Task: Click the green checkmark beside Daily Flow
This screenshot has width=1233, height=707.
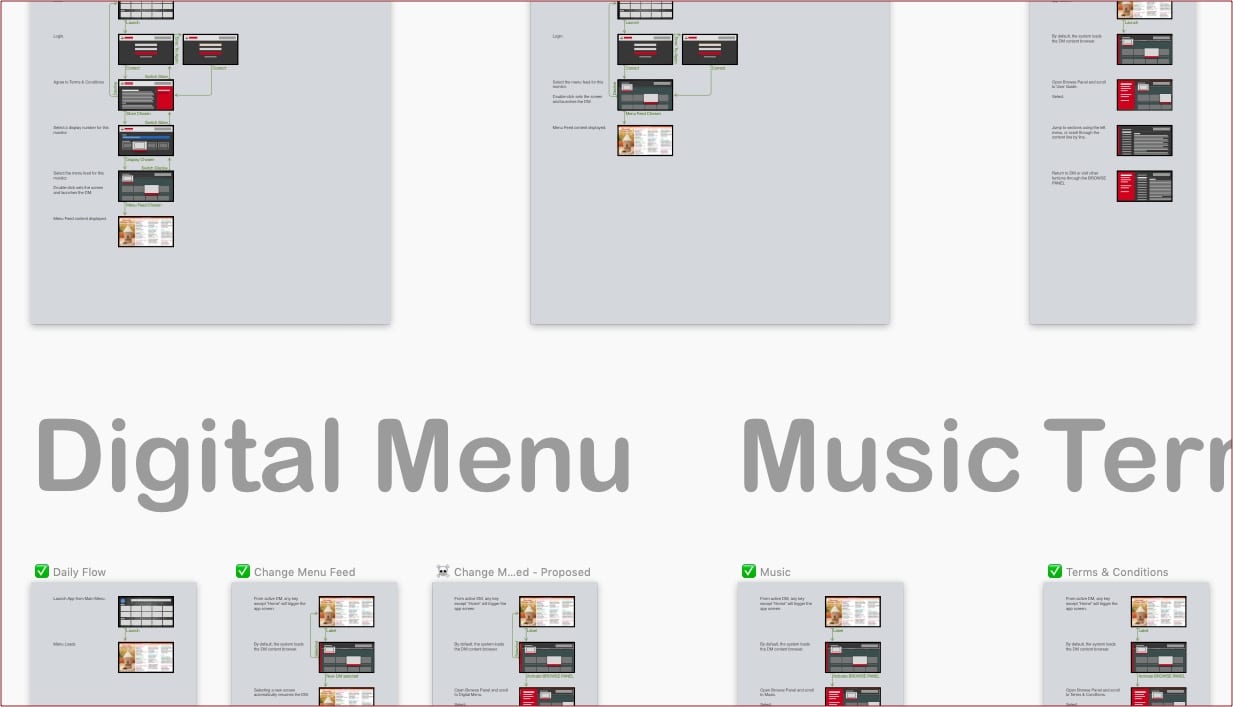Action: click(x=42, y=572)
